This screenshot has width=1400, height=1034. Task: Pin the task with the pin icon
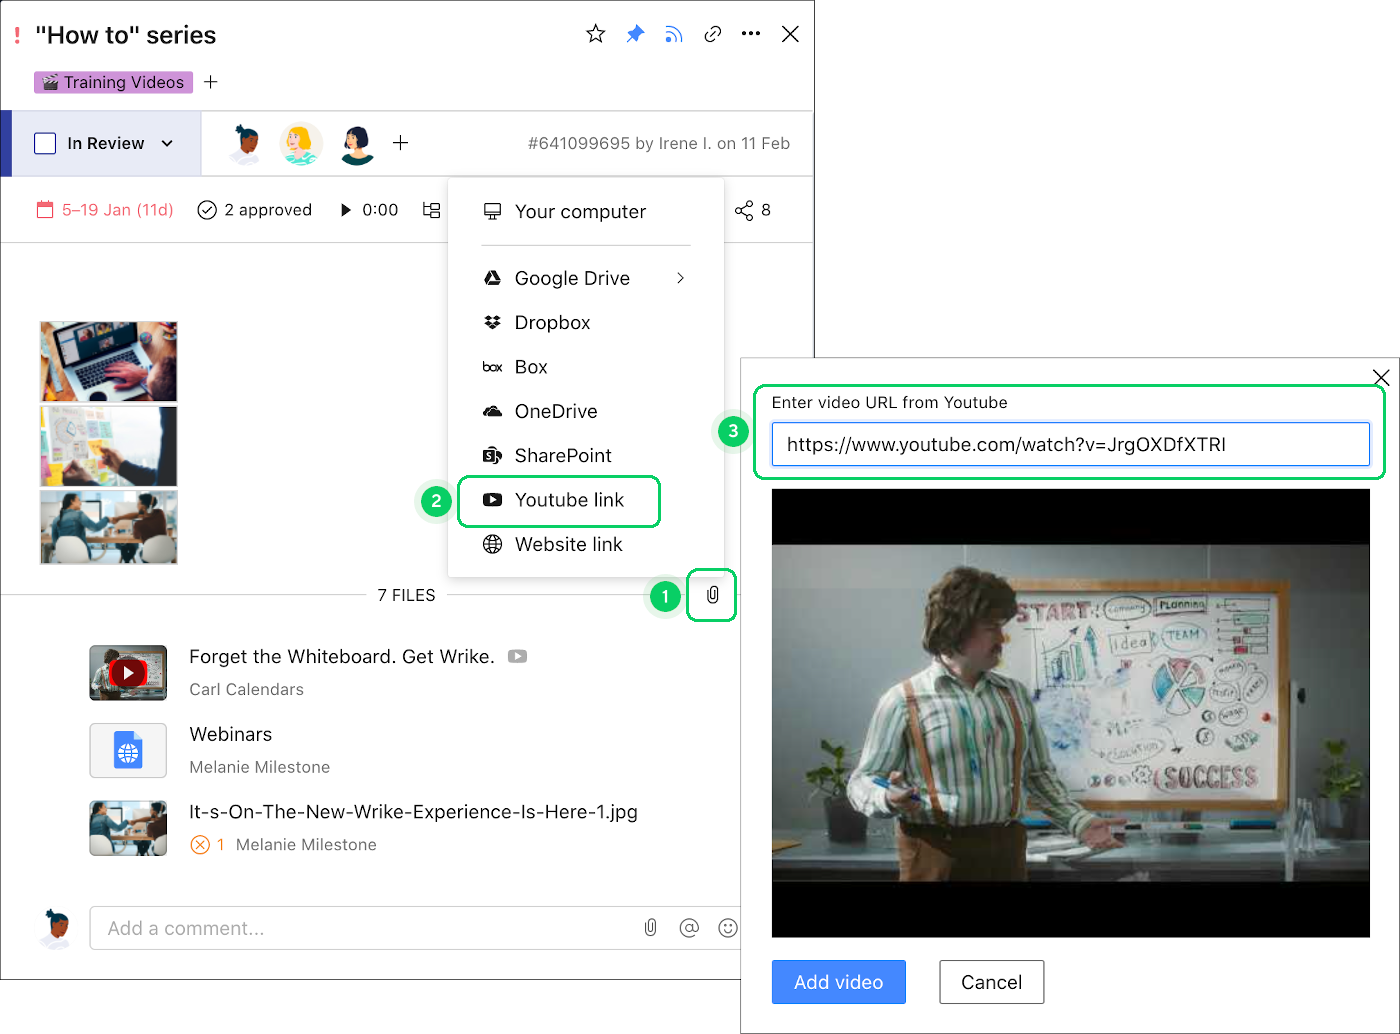(635, 34)
